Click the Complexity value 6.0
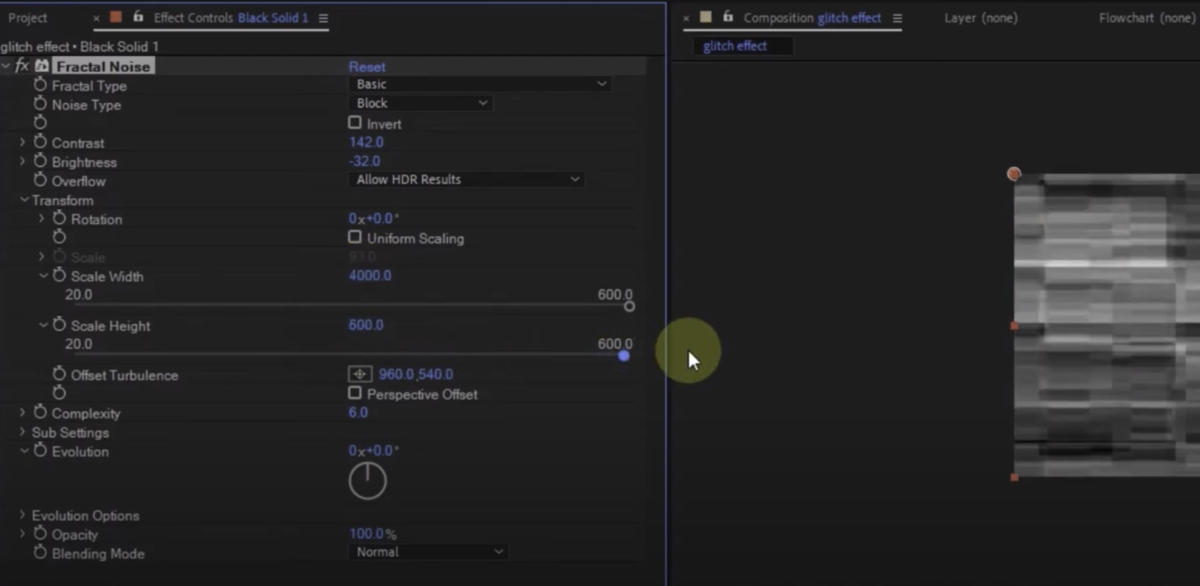This screenshot has width=1200, height=586. pos(358,412)
